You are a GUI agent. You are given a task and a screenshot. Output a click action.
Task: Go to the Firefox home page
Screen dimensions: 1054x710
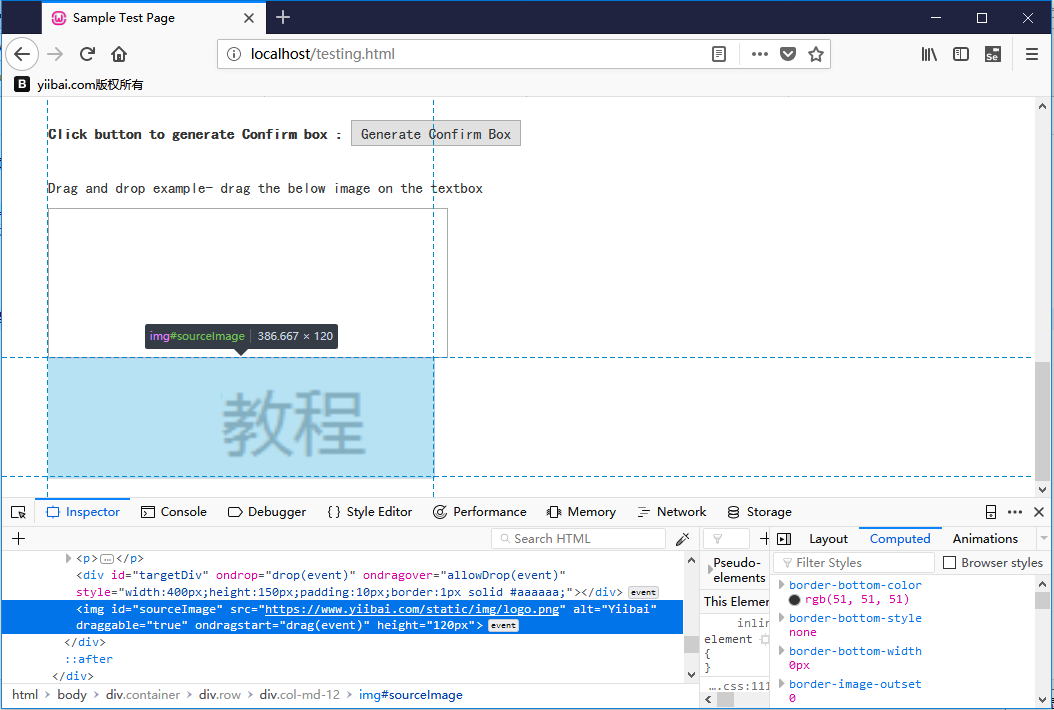[x=119, y=54]
